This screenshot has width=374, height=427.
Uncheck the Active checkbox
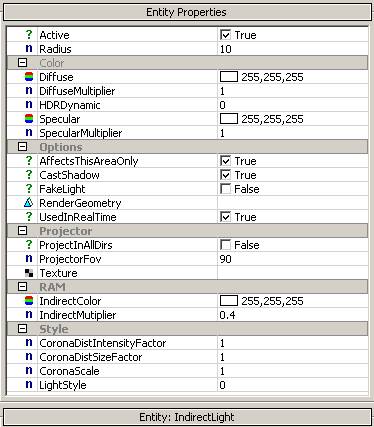225,35
